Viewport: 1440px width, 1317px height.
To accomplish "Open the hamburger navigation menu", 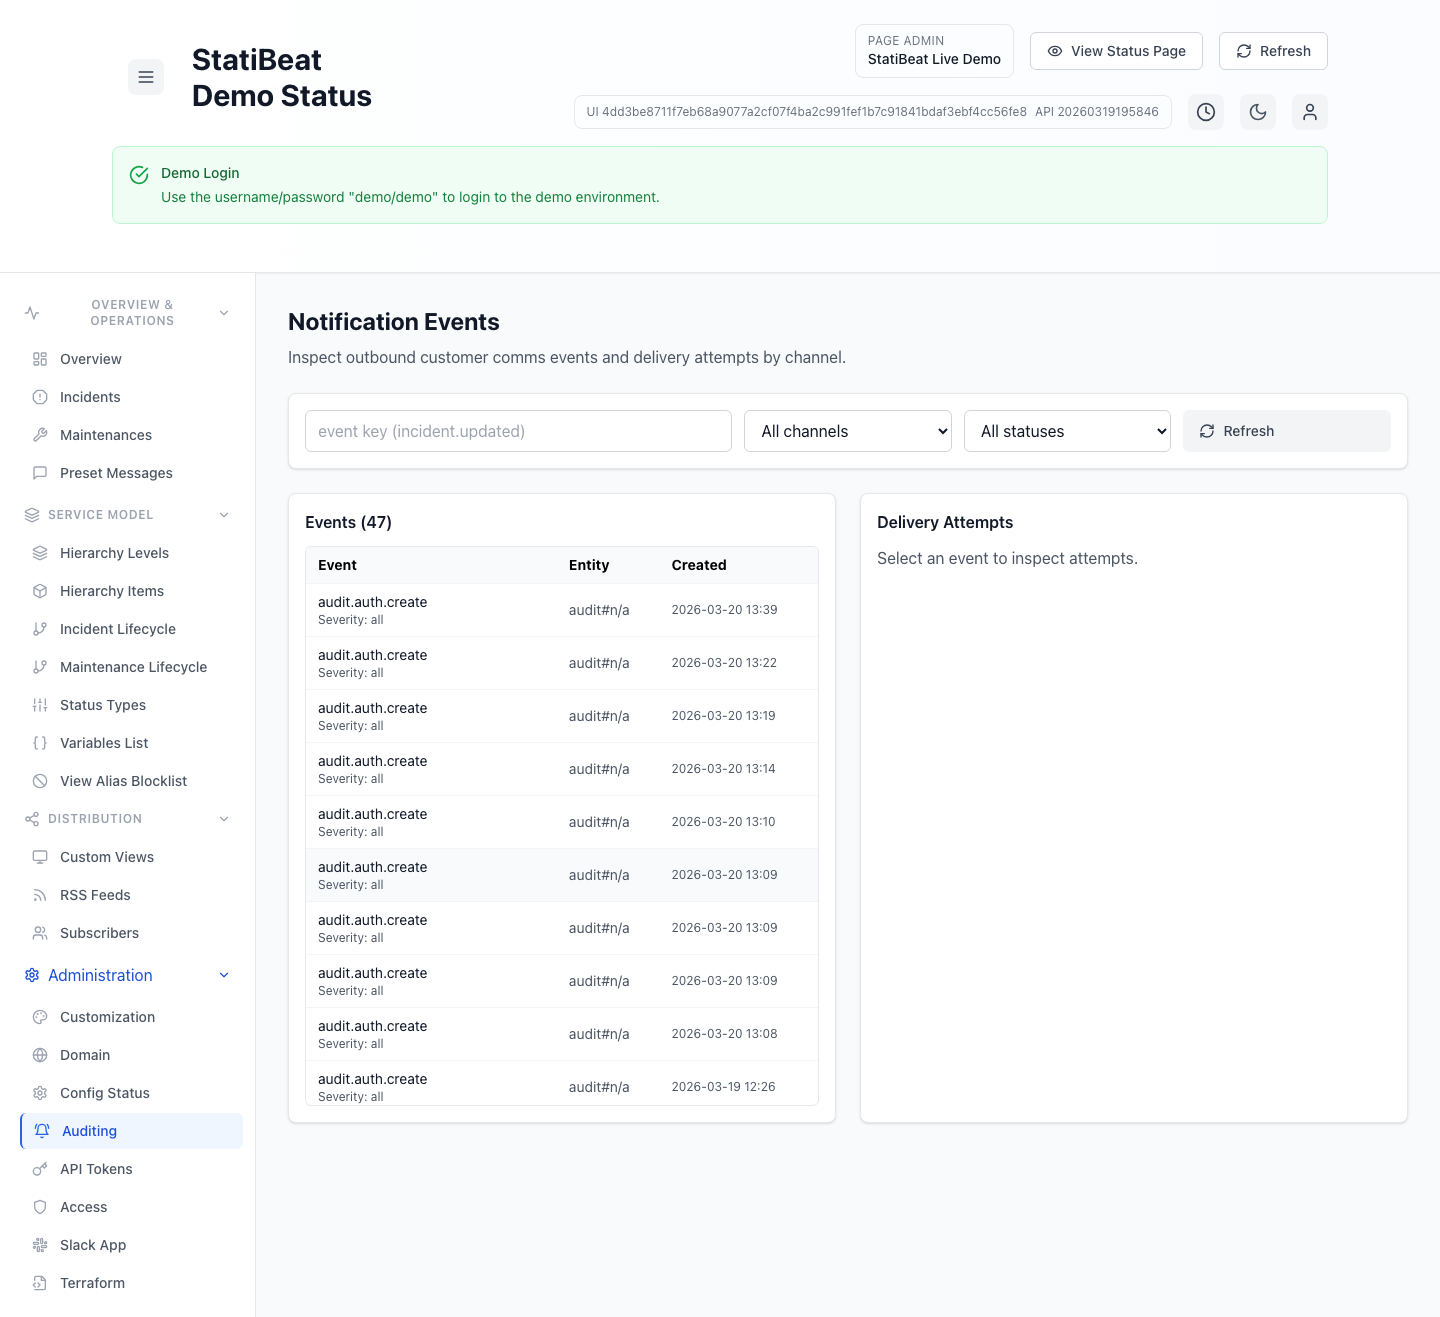I will pos(146,77).
